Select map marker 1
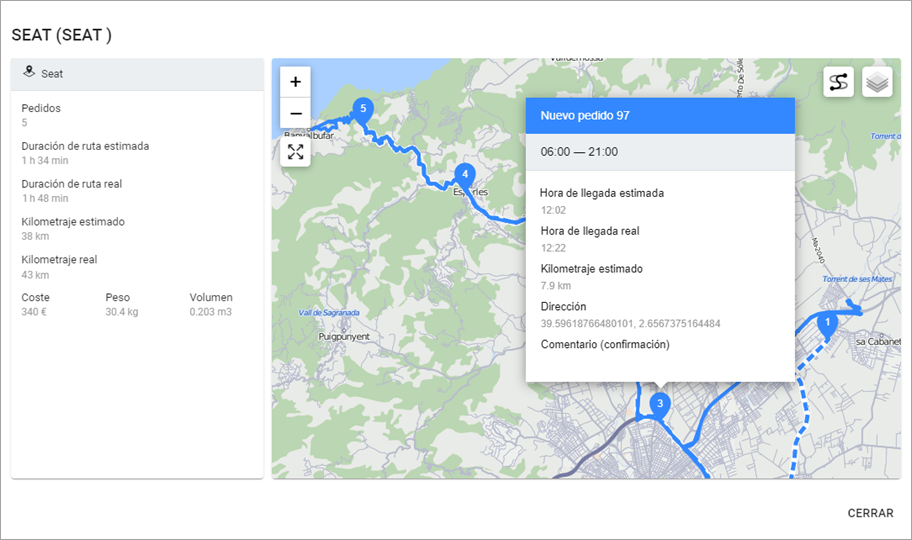 (827, 324)
